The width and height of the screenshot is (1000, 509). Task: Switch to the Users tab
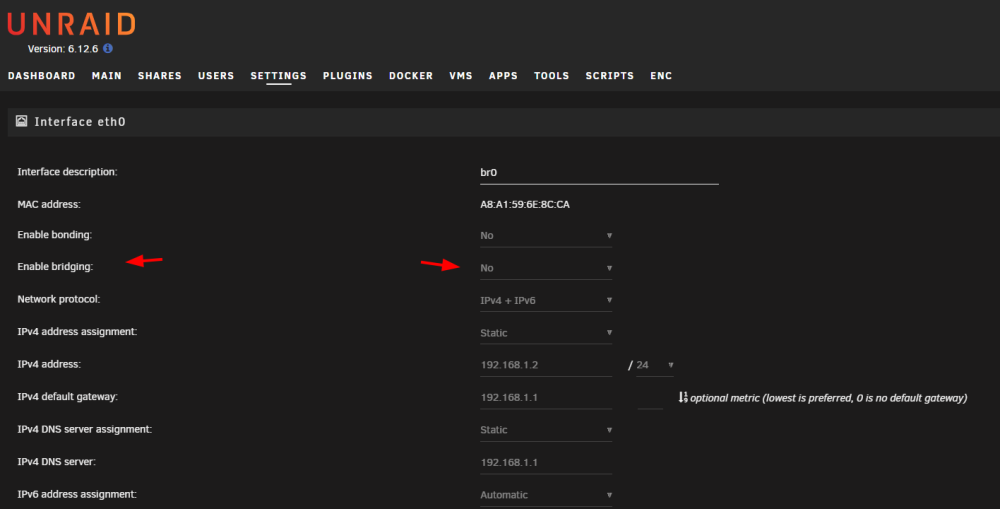216,76
